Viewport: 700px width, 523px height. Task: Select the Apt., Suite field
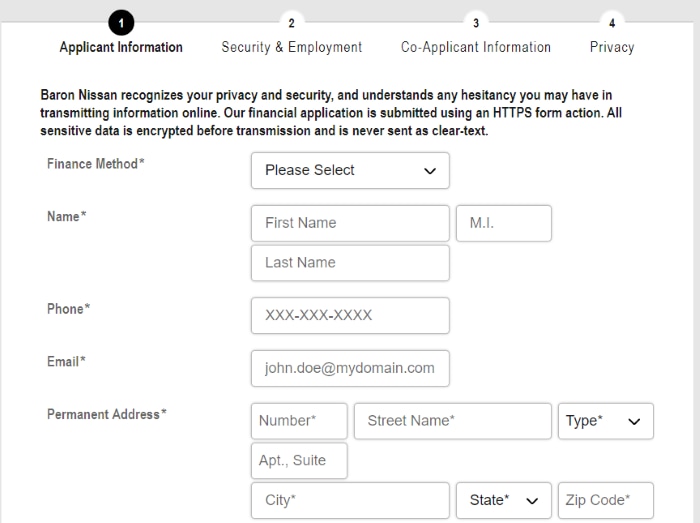(x=299, y=461)
